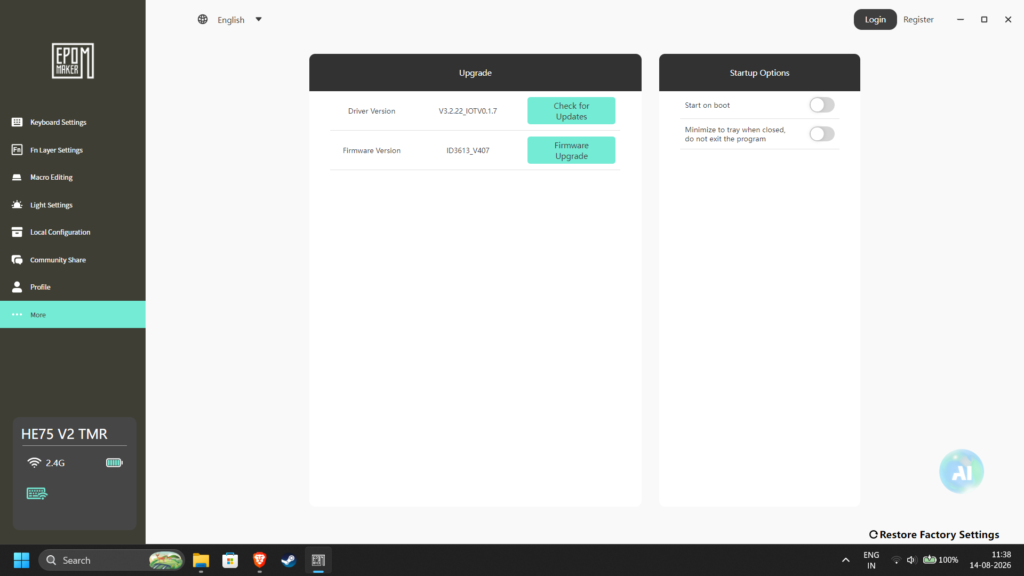Click the taskbar Search box
This screenshot has width=1024, height=576.
(x=112, y=560)
